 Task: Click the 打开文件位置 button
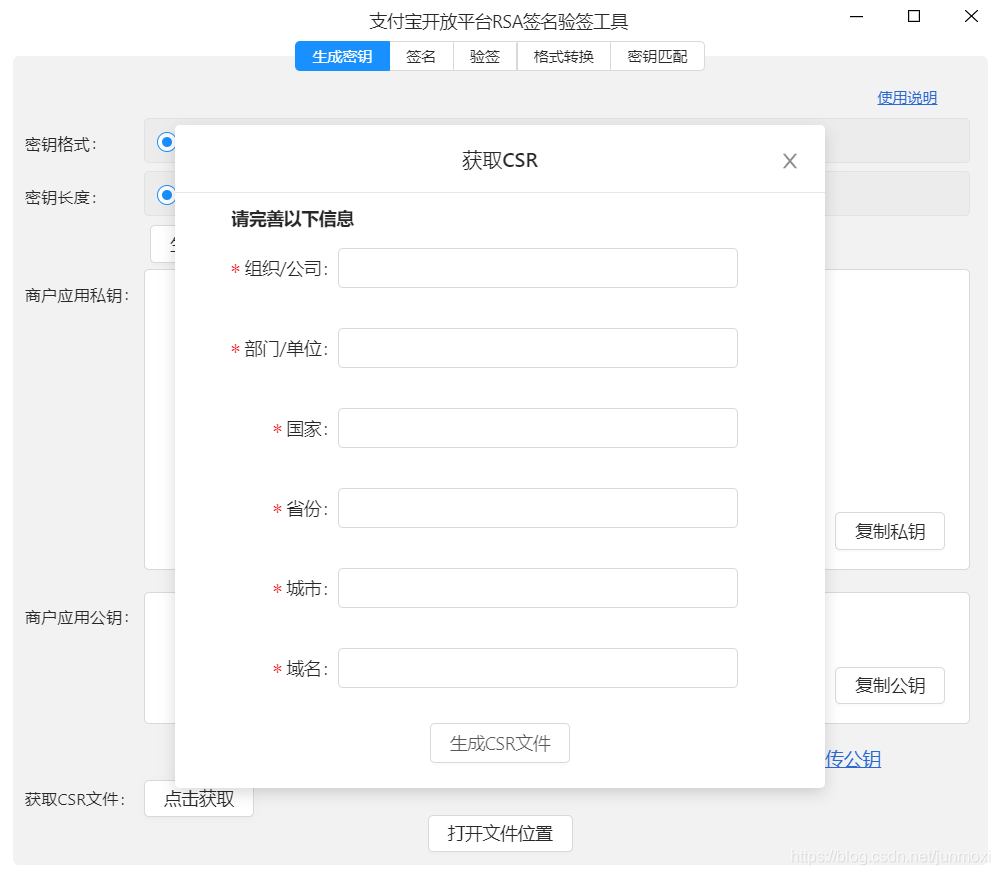tap(500, 834)
